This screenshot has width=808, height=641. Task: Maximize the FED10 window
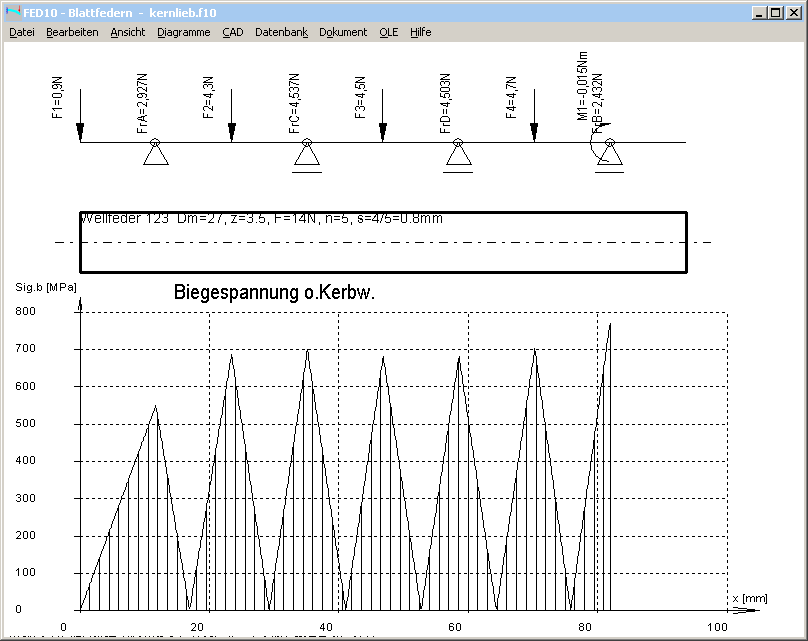pos(776,12)
